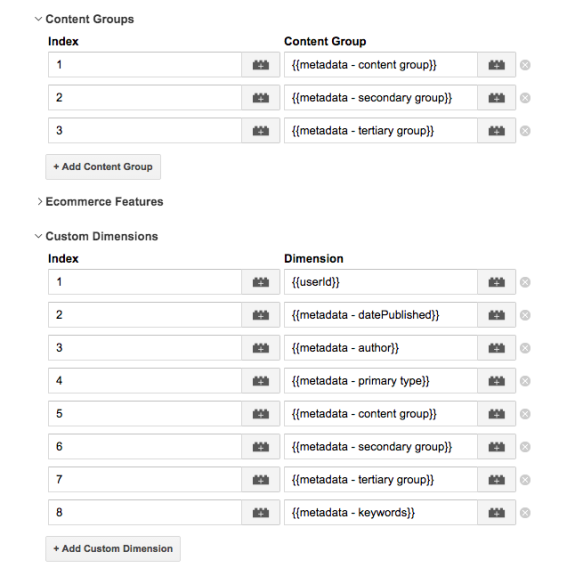Click the Add Content Group button
Image resolution: width=575 pixels, height=568 pixels.
tap(103, 167)
